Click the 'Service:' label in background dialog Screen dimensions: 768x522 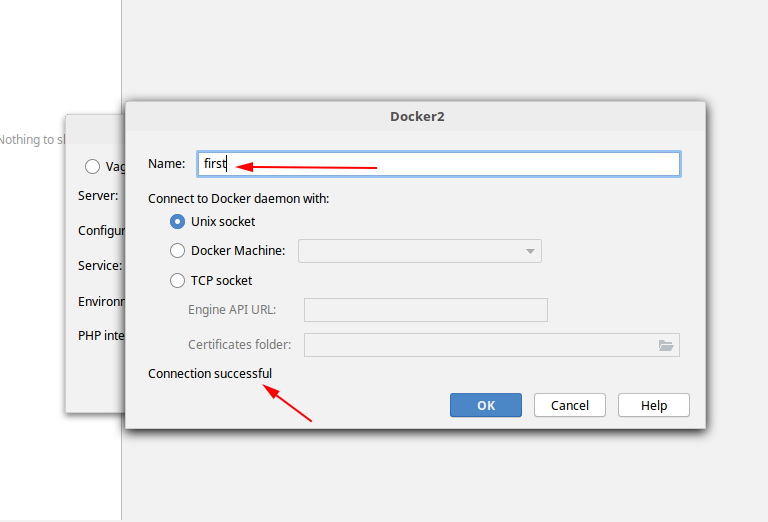tap(100, 265)
